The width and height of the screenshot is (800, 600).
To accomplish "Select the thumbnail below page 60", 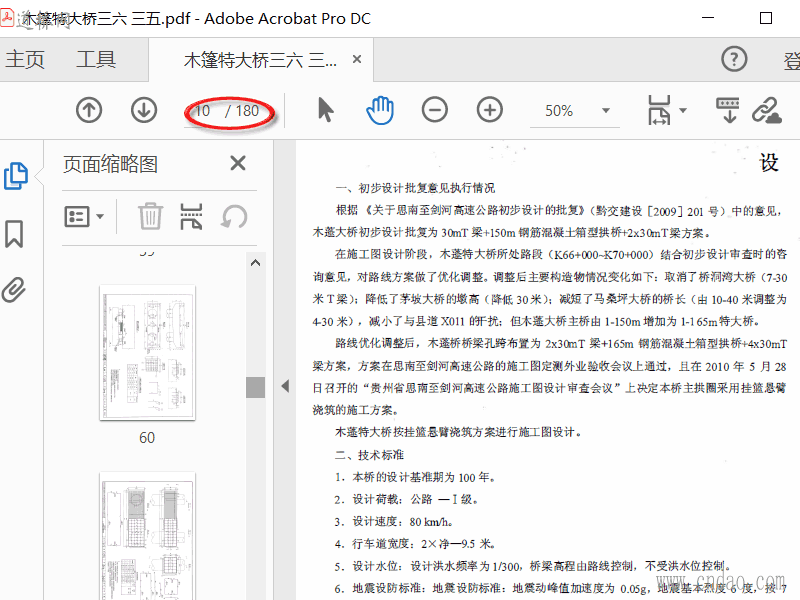I will 147,537.
